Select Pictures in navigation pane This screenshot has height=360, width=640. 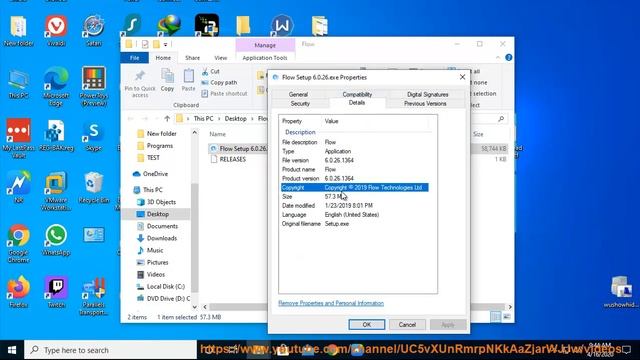point(153,262)
